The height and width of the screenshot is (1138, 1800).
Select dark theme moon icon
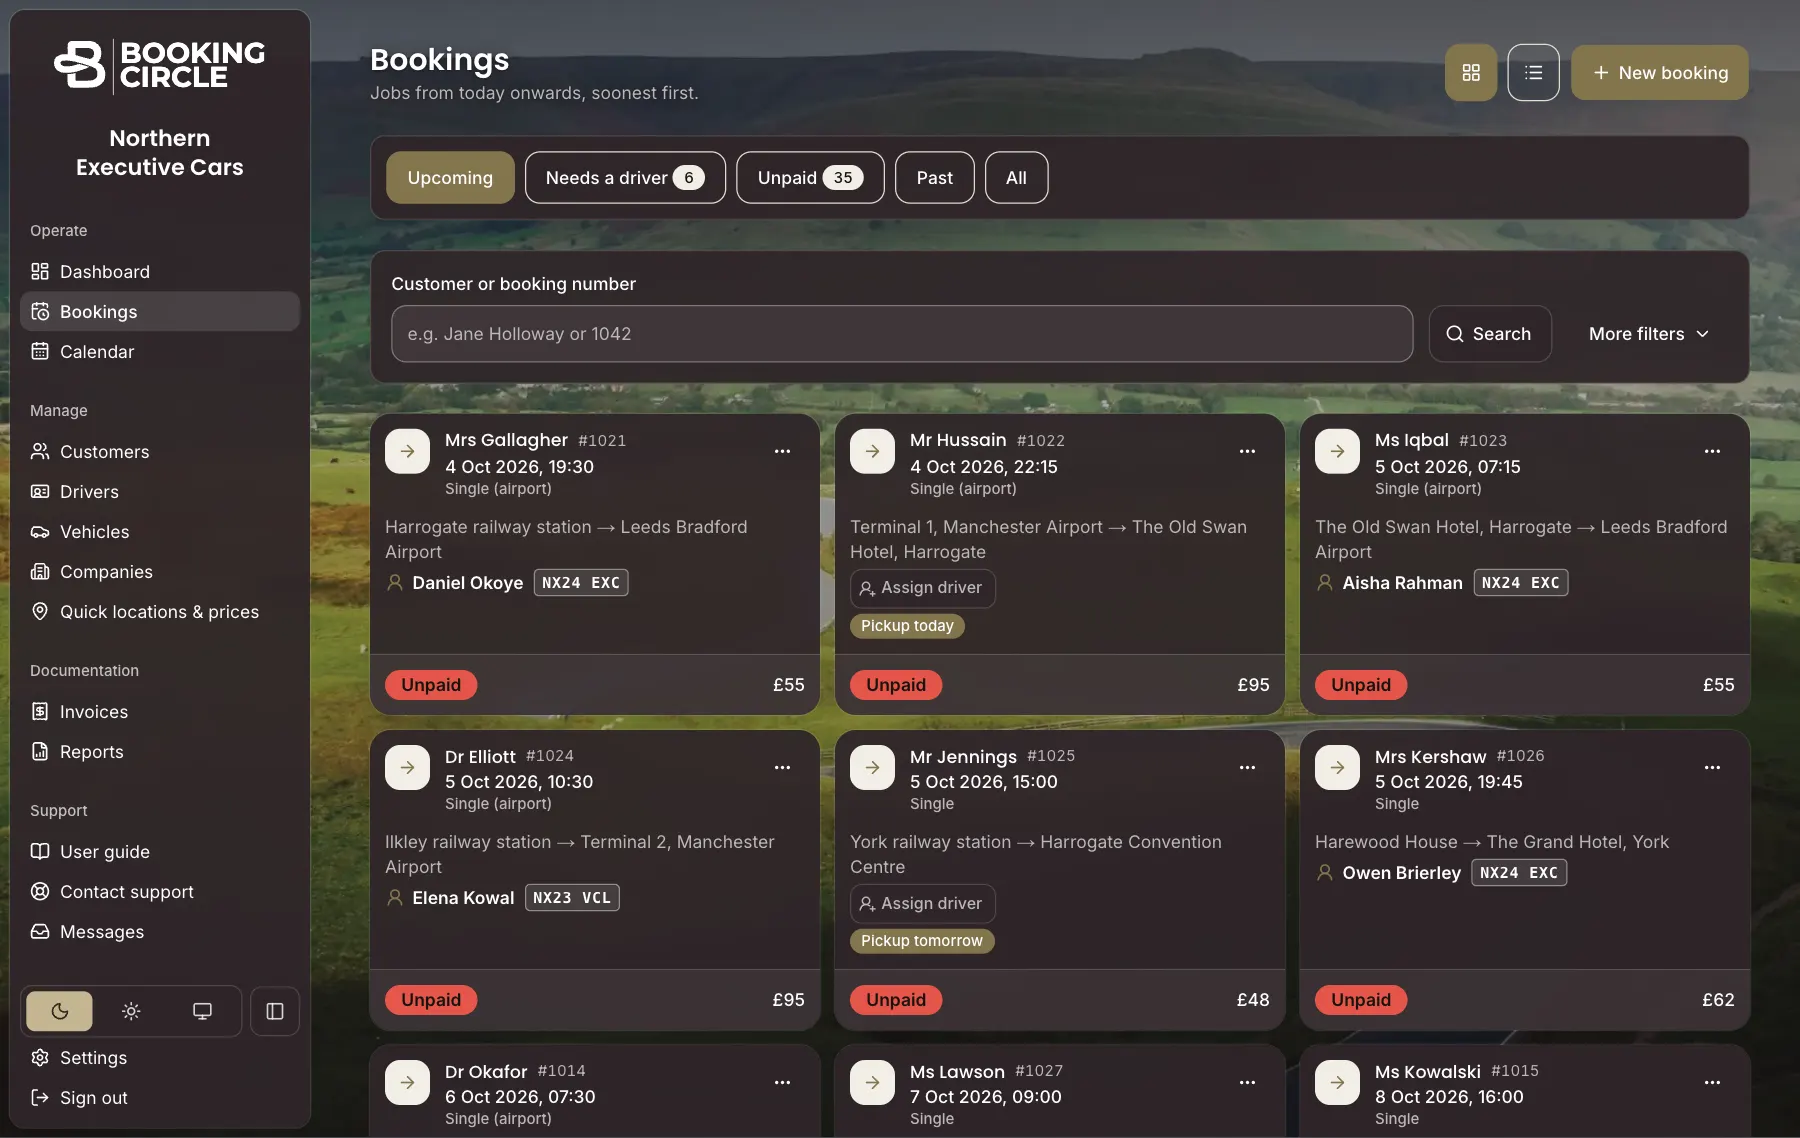tap(59, 1011)
